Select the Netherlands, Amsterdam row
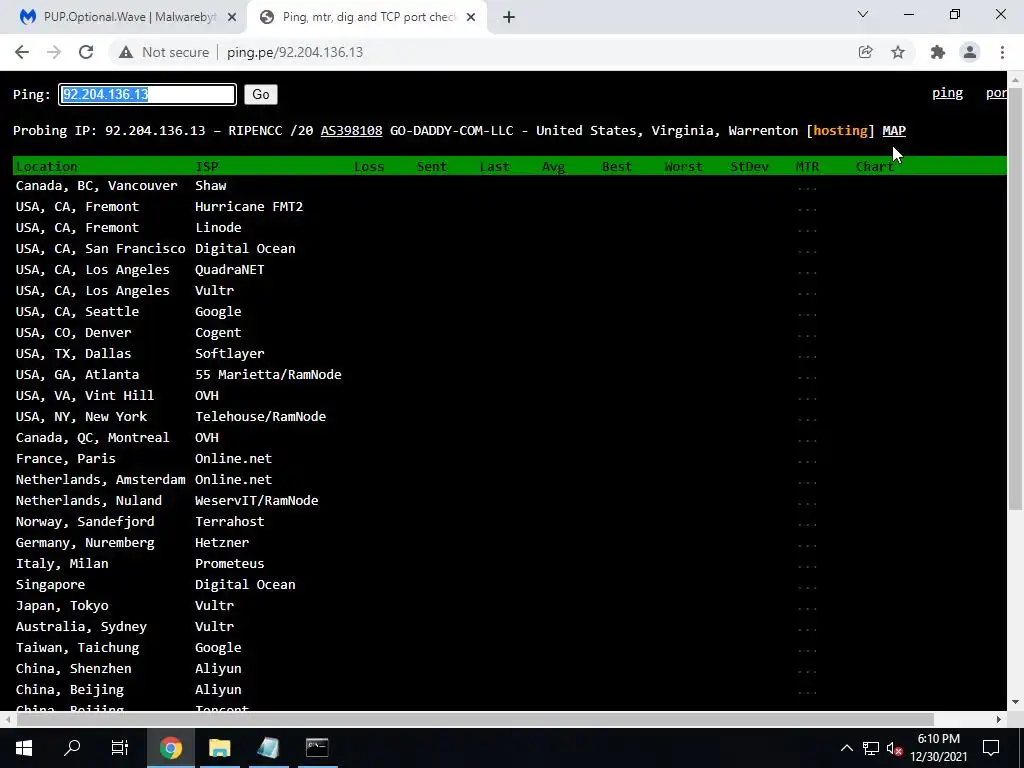Image resolution: width=1024 pixels, height=768 pixels. [509, 479]
